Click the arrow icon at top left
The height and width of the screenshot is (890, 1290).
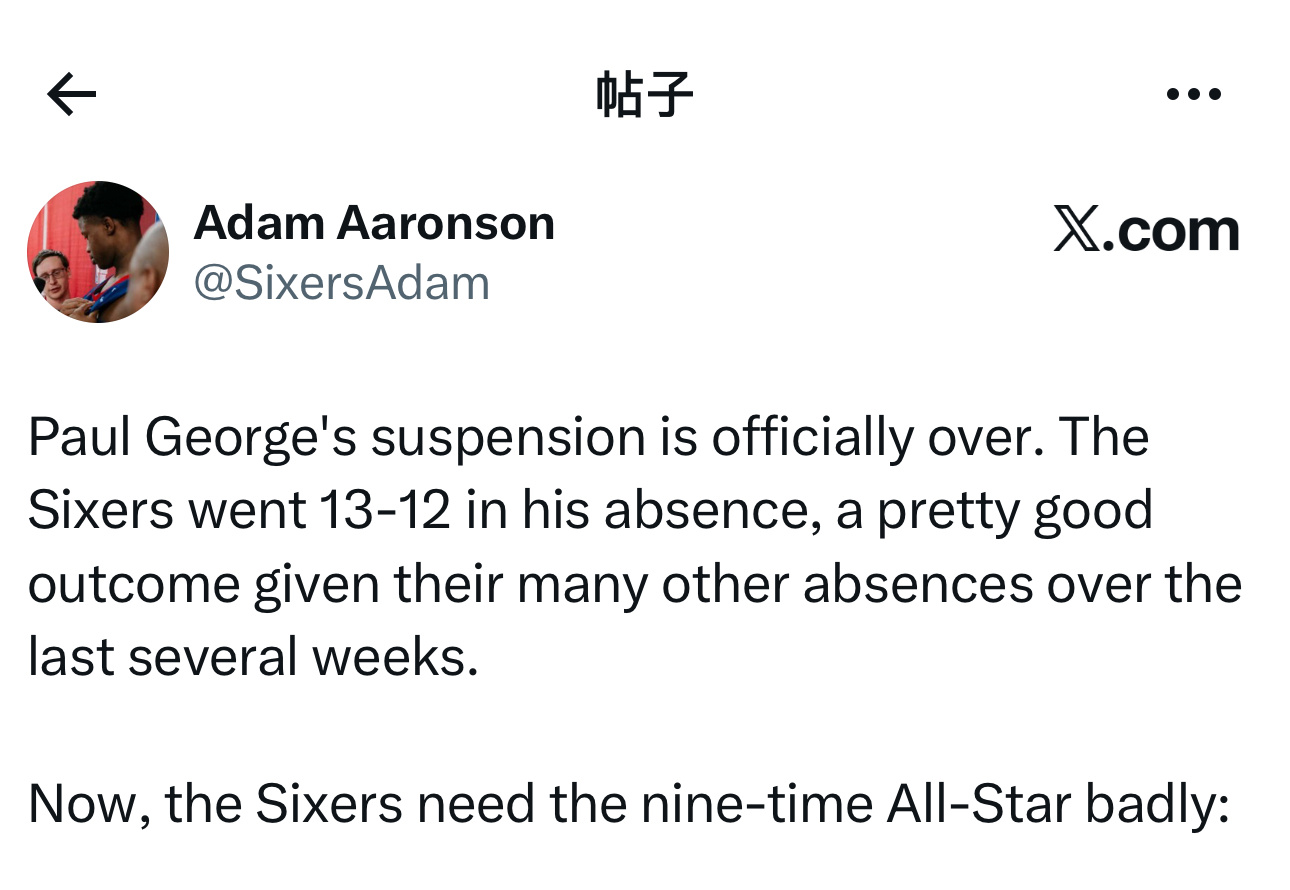coord(72,92)
